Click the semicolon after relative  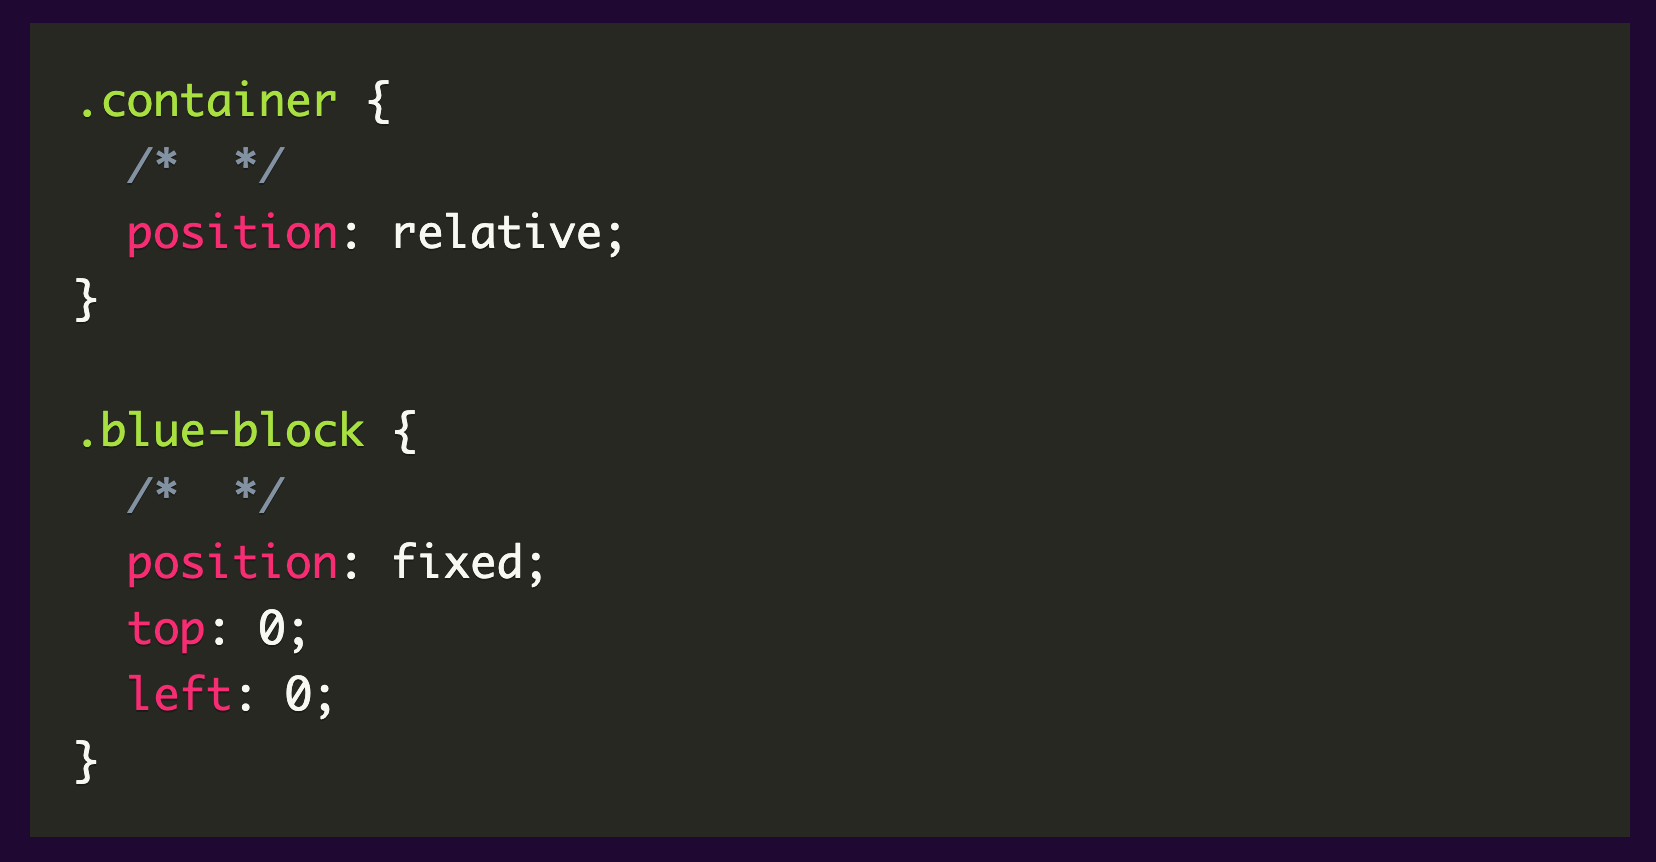click(x=615, y=236)
